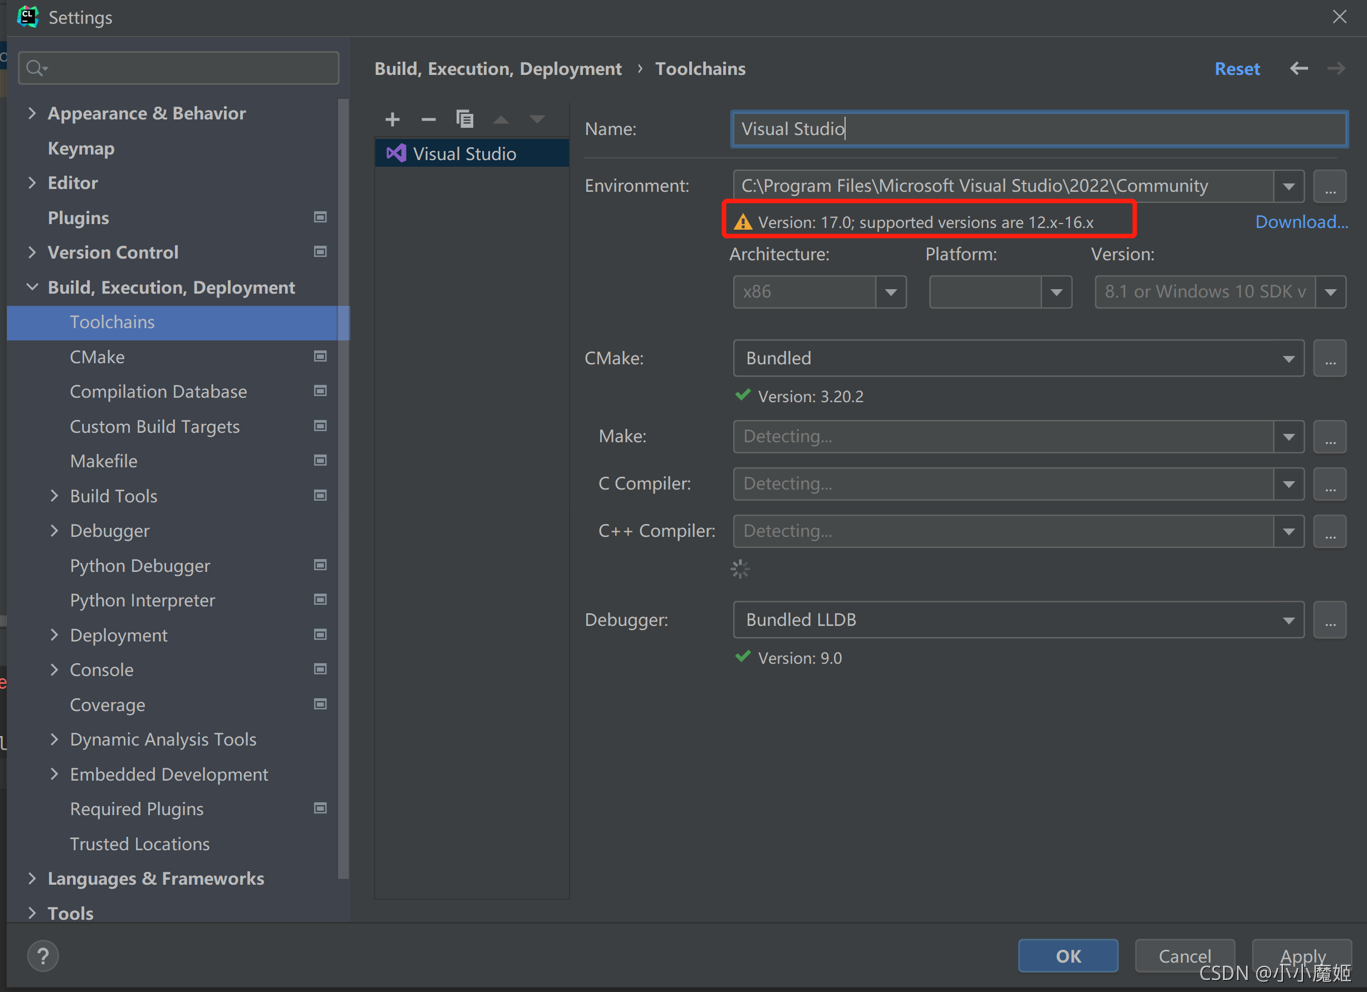Open the Platform dropdown
The image size is (1367, 992).
(1056, 292)
